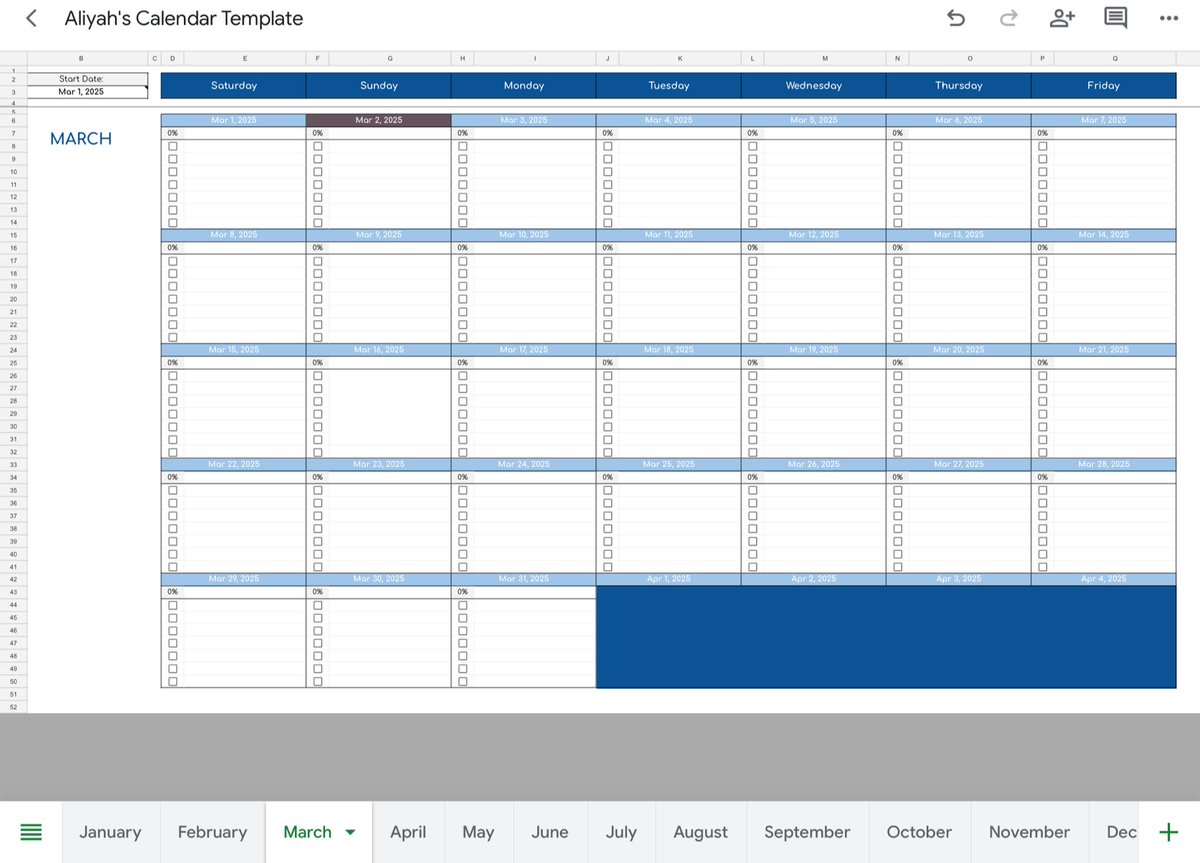Switch to the September sheet tab

(x=807, y=831)
